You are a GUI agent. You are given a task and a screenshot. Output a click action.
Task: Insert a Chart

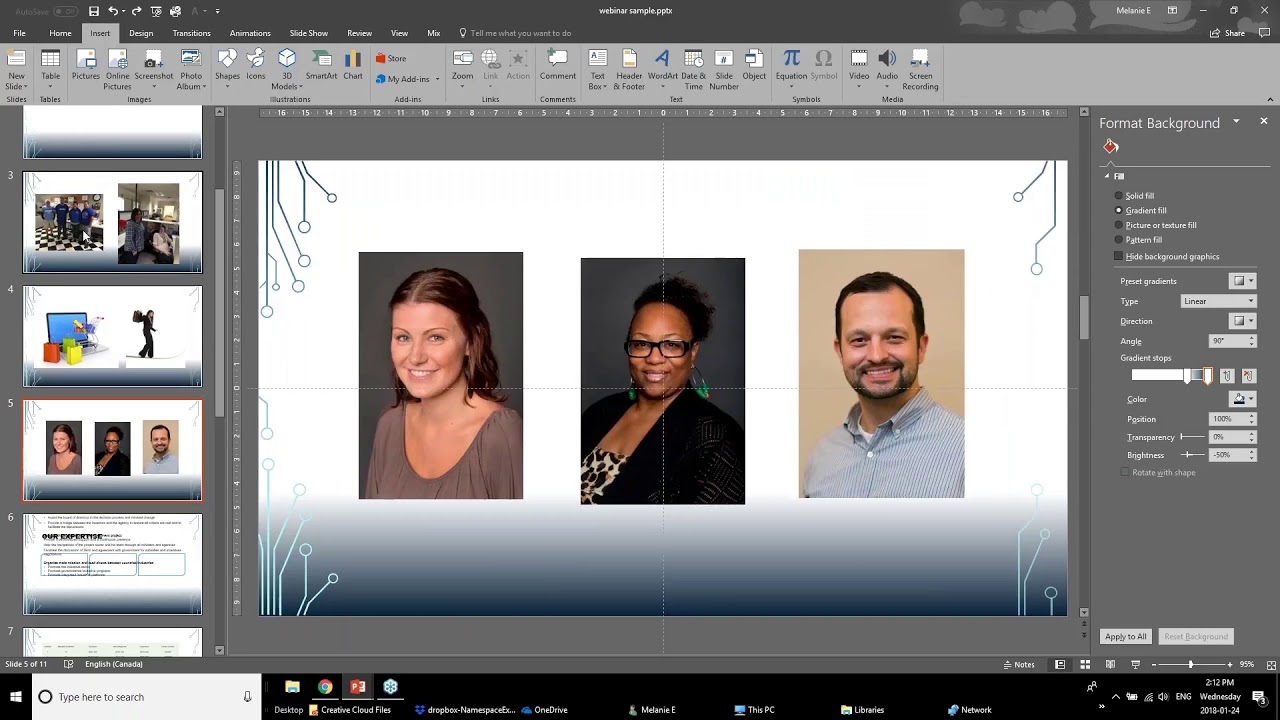point(353,64)
